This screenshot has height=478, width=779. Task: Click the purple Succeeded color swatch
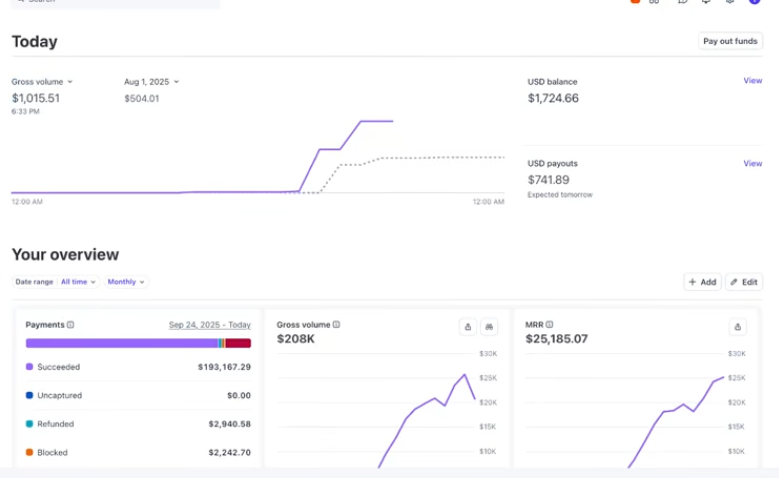pos(29,367)
